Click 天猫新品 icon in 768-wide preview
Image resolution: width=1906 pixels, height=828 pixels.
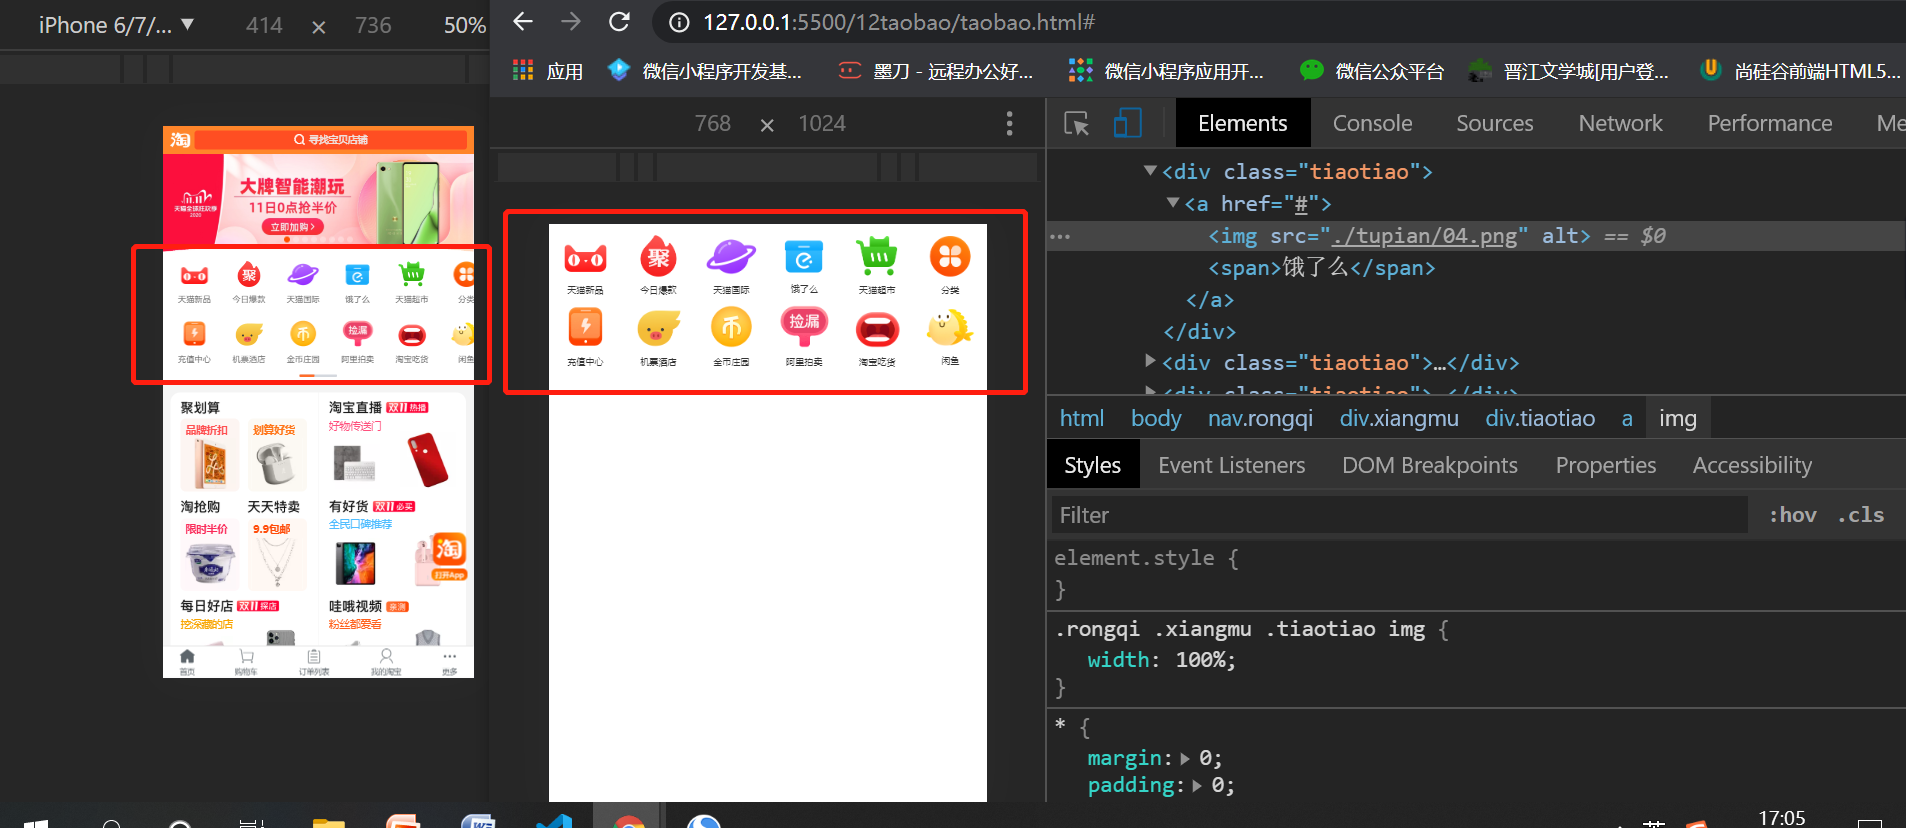(x=585, y=259)
